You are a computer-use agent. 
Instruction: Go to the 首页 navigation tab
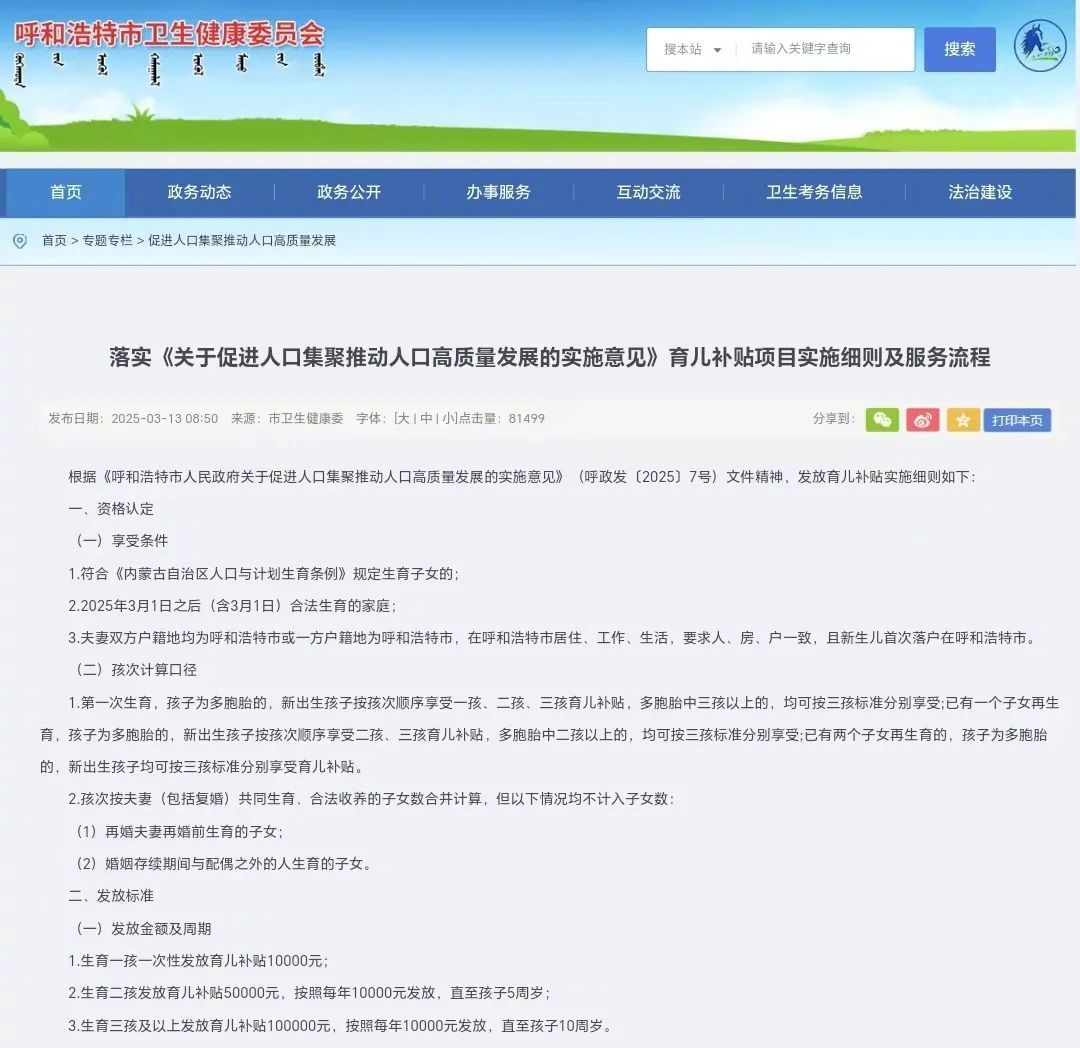(x=66, y=192)
